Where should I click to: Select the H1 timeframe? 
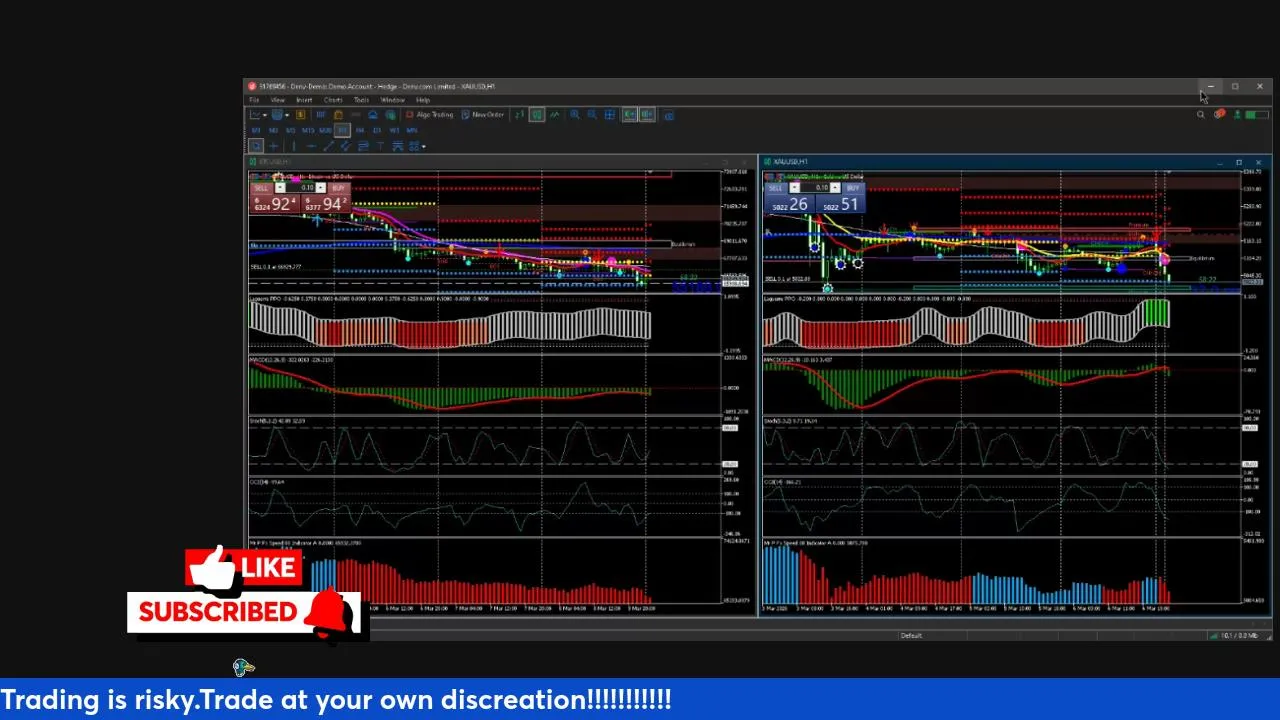pyautogui.click(x=342, y=130)
